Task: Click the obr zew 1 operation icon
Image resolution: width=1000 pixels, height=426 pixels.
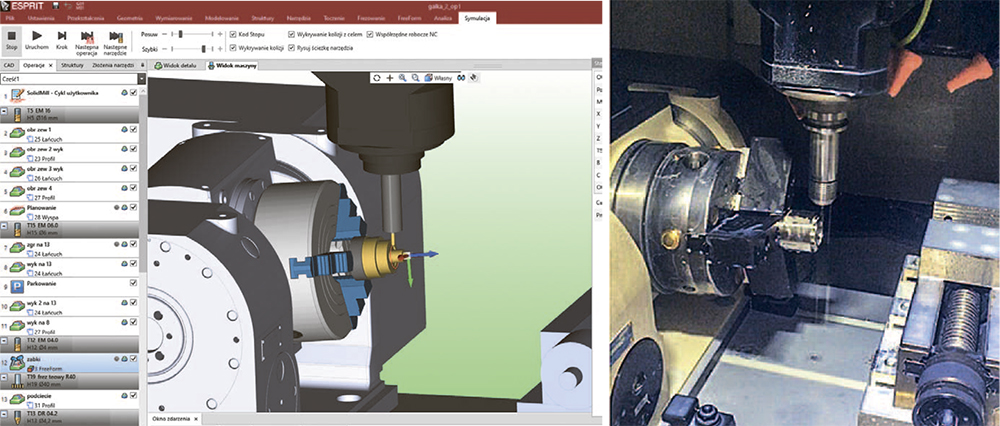Action: click(17, 133)
